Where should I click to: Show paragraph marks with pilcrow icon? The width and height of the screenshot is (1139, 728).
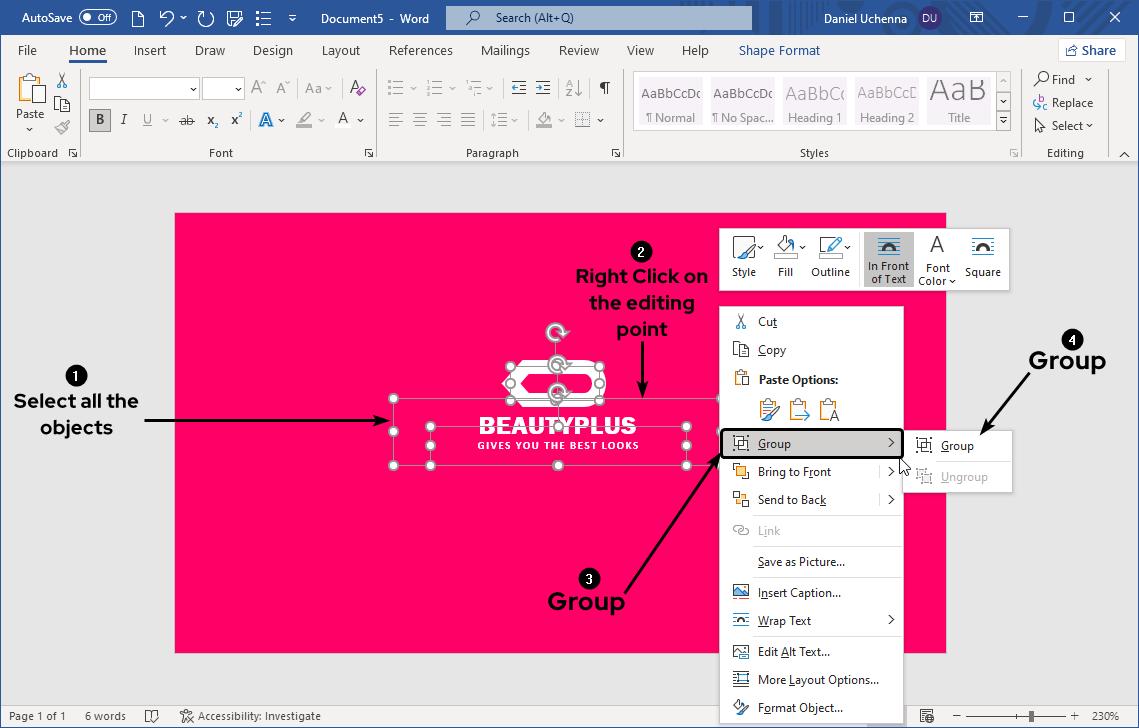tap(604, 88)
